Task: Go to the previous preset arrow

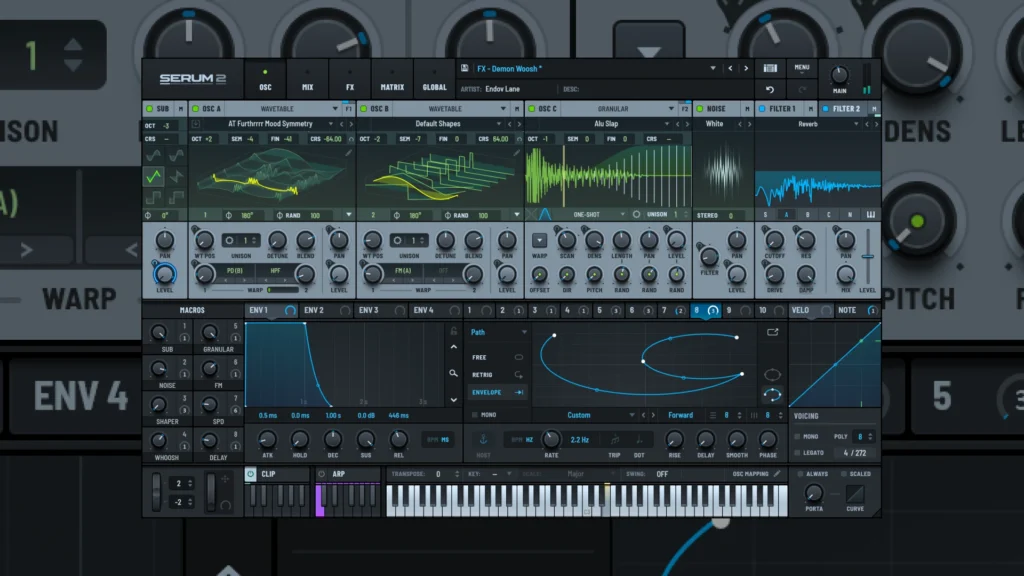Action: (x=730, y=68)
